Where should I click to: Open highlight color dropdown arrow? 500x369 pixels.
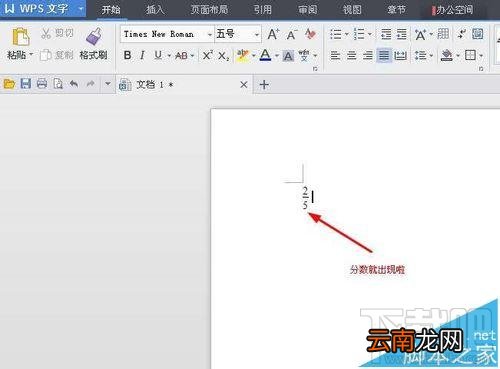tap(254, 55)
